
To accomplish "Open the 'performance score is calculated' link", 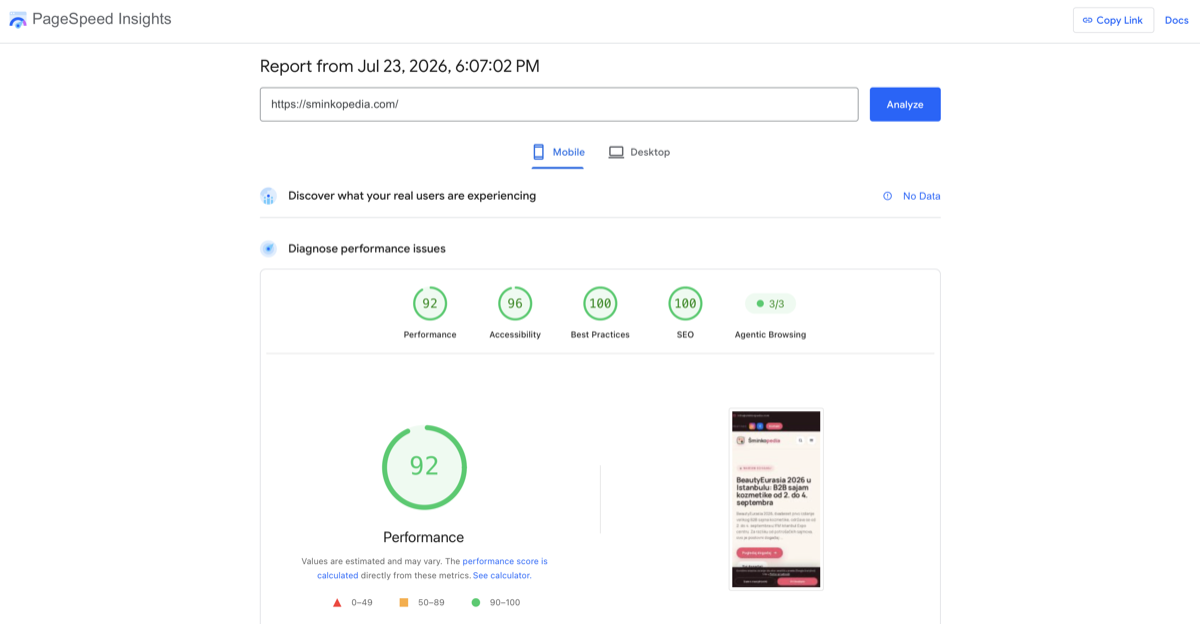I will (x=432, y=568).
